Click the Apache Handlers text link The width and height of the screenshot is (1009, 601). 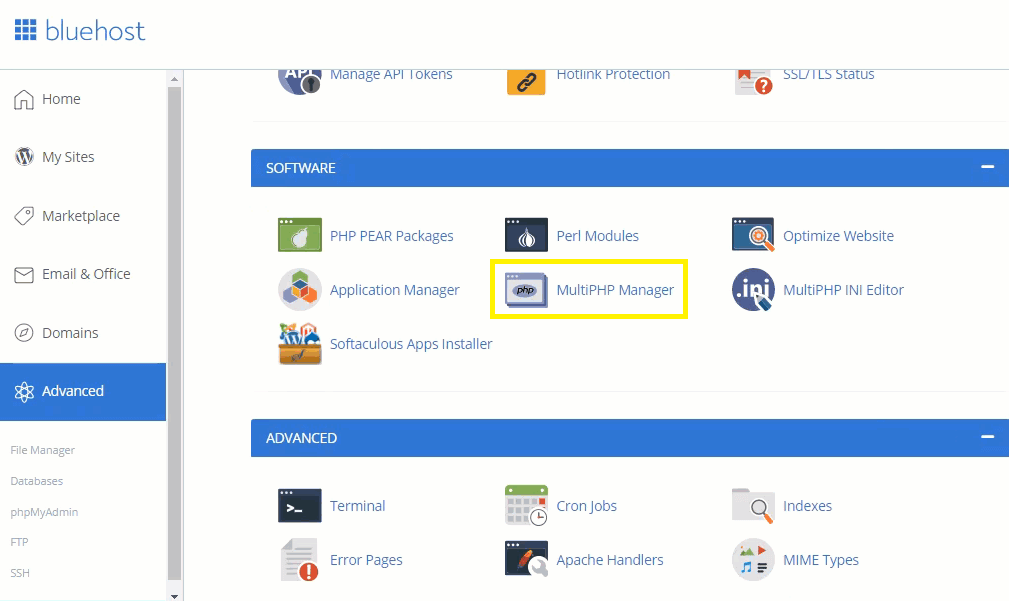(610, 560)
